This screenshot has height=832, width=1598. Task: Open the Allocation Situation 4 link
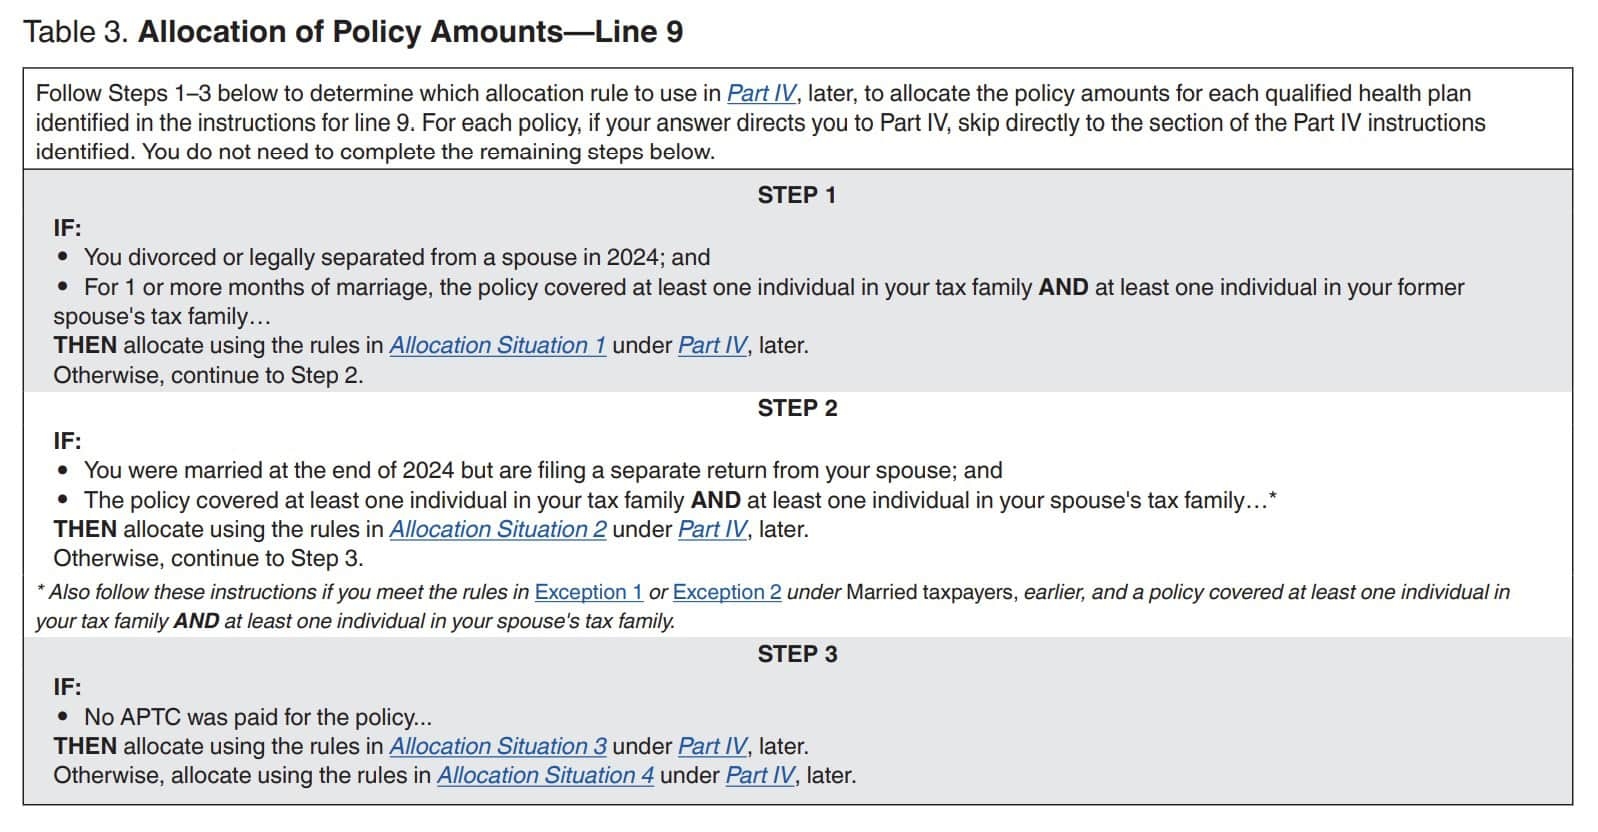pyautogui.click(x=545, y=776)
